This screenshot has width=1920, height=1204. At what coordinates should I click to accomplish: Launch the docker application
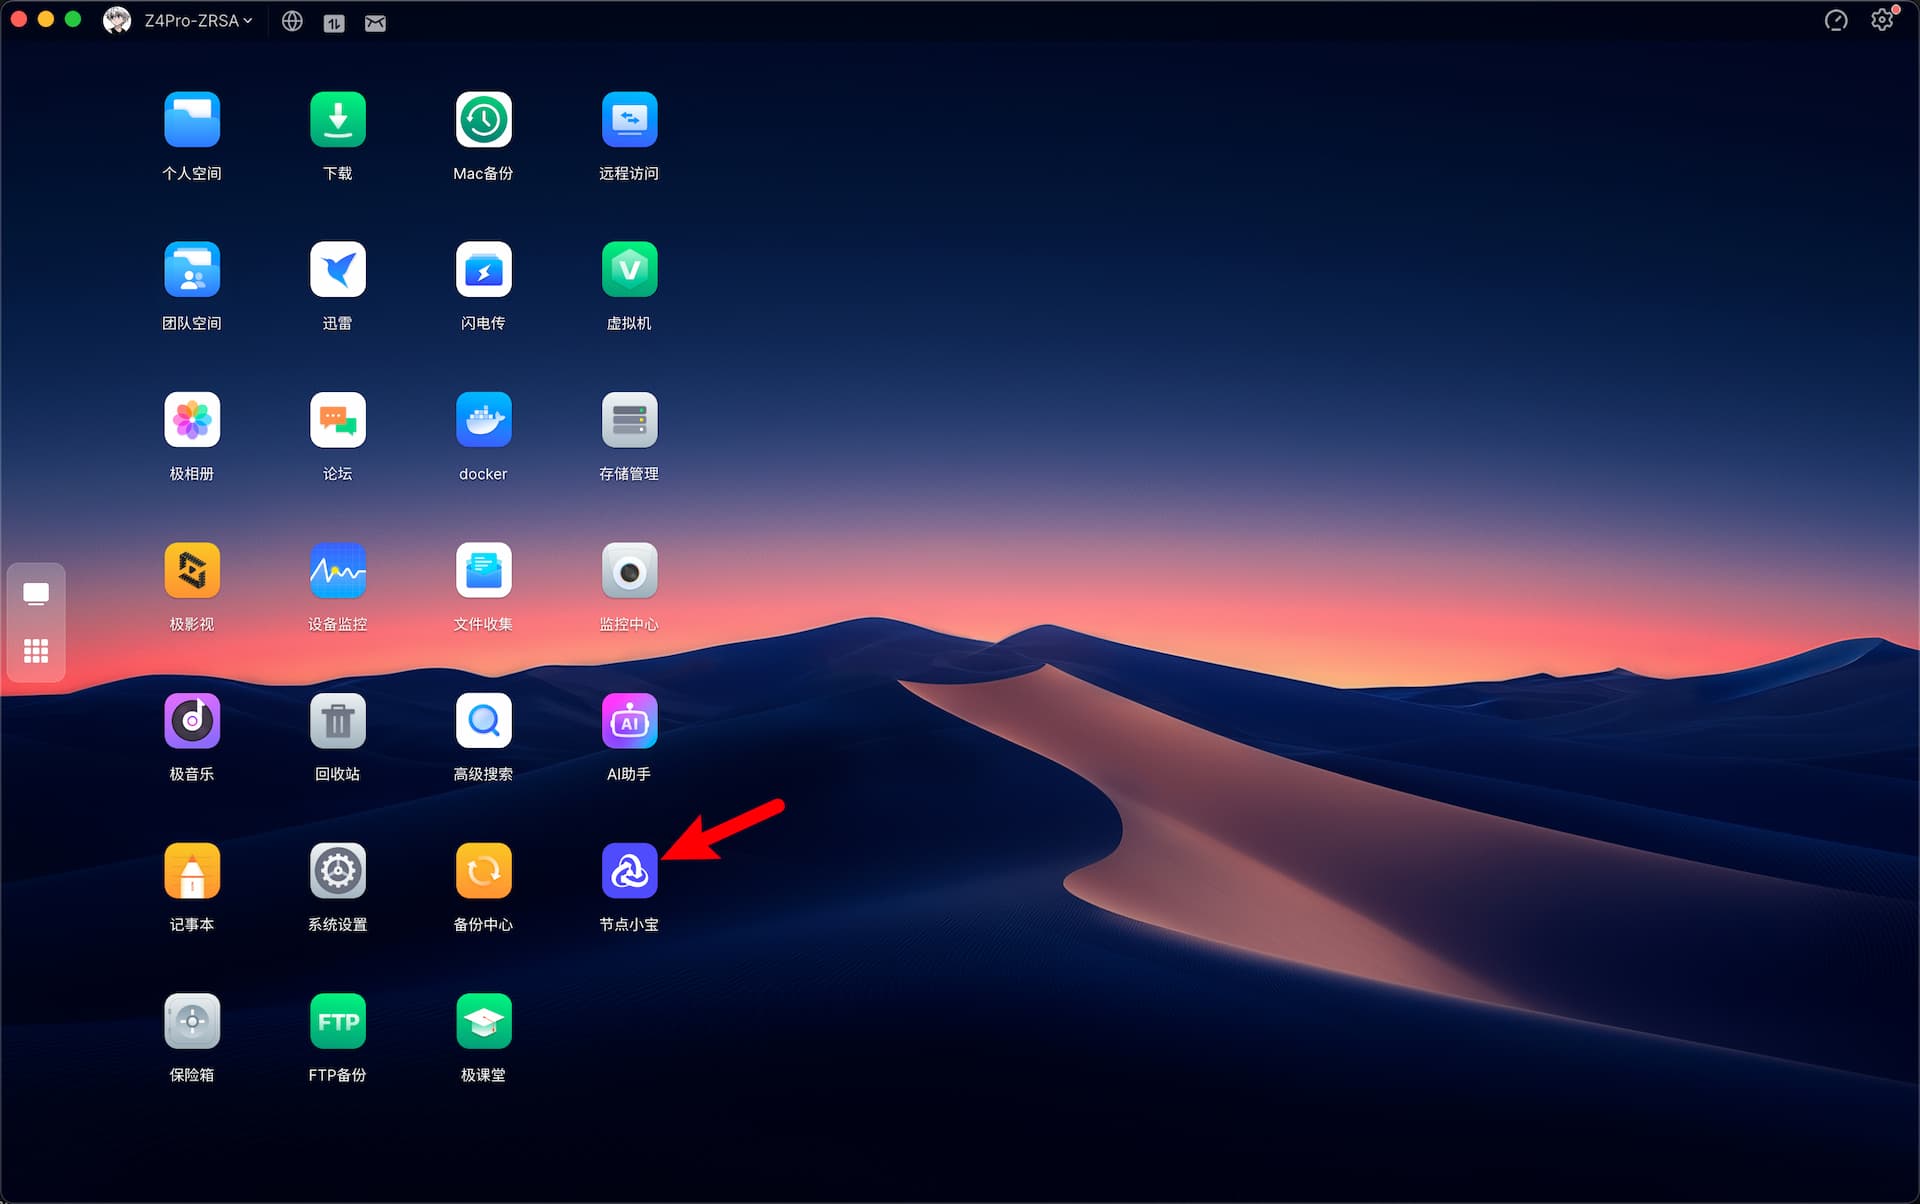click(483, 420)
